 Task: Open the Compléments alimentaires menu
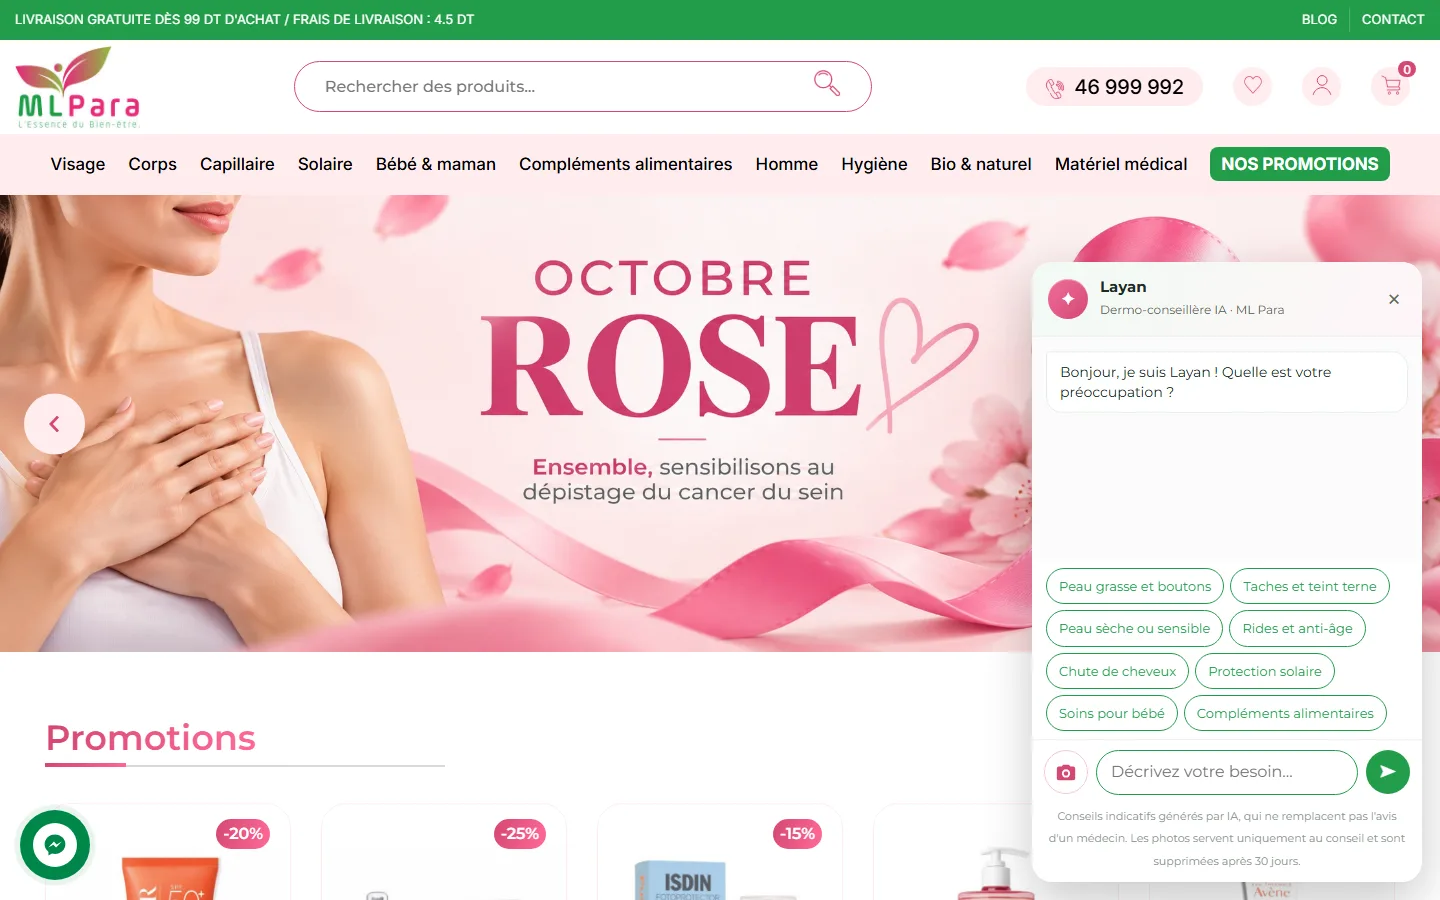pos(625,164)
